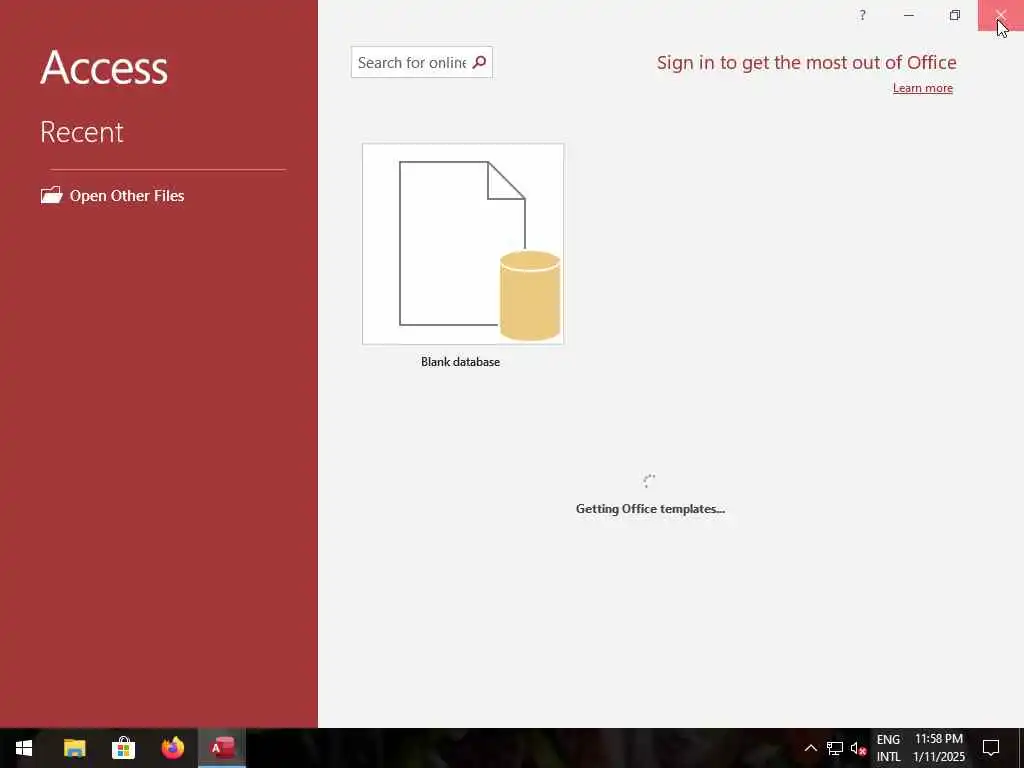
Task: Open Microsoft Store from the taskbar
Action: tap(123, 748)
